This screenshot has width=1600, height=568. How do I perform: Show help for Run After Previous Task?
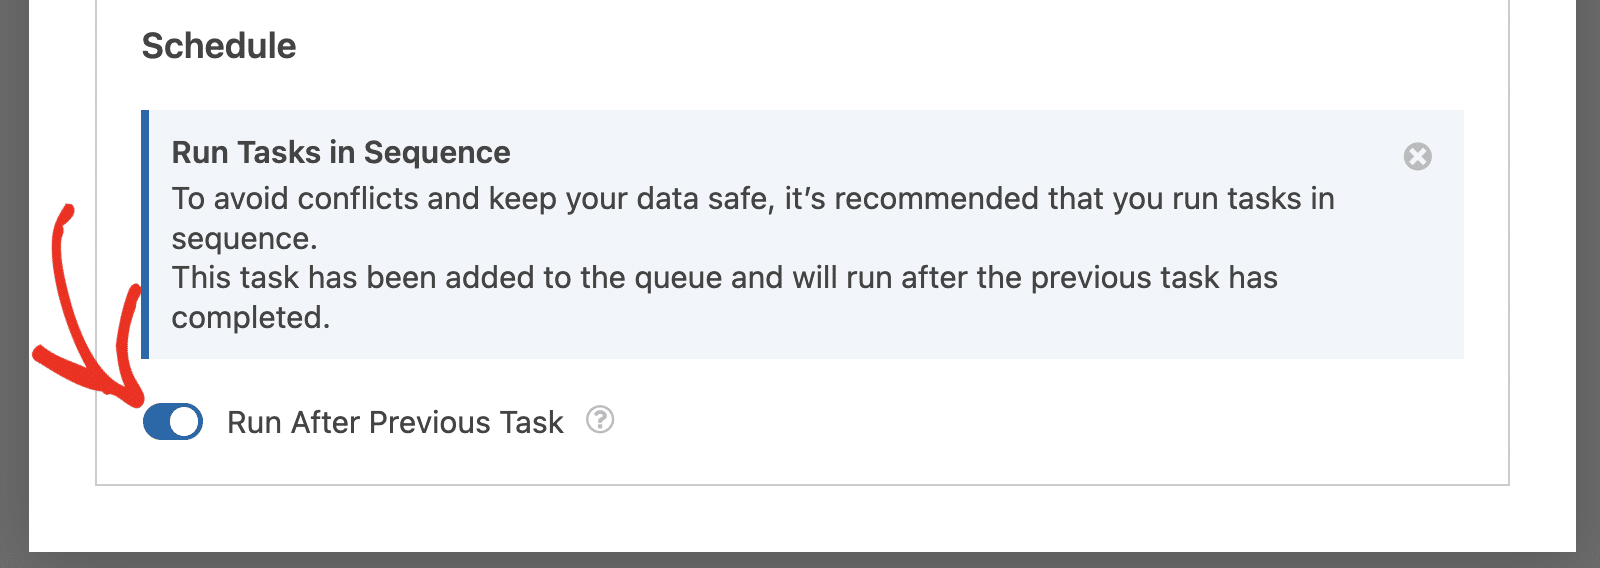click(600, 420)
